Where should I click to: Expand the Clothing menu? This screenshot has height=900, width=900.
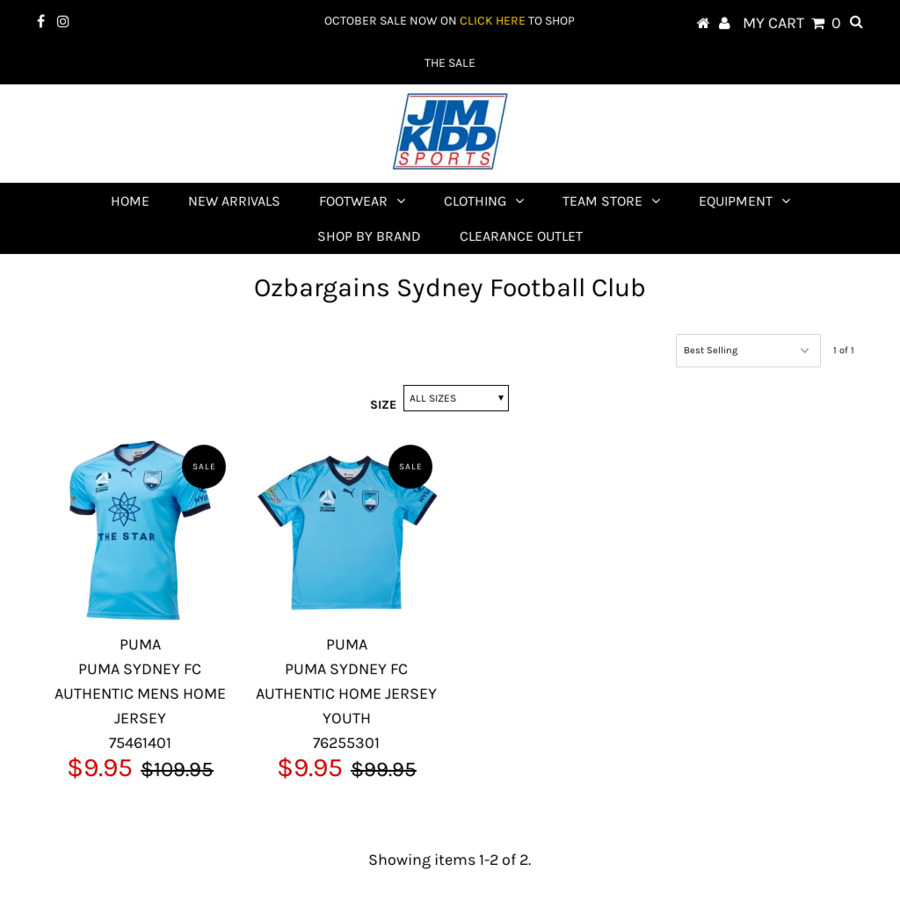(x=484, y=201)
